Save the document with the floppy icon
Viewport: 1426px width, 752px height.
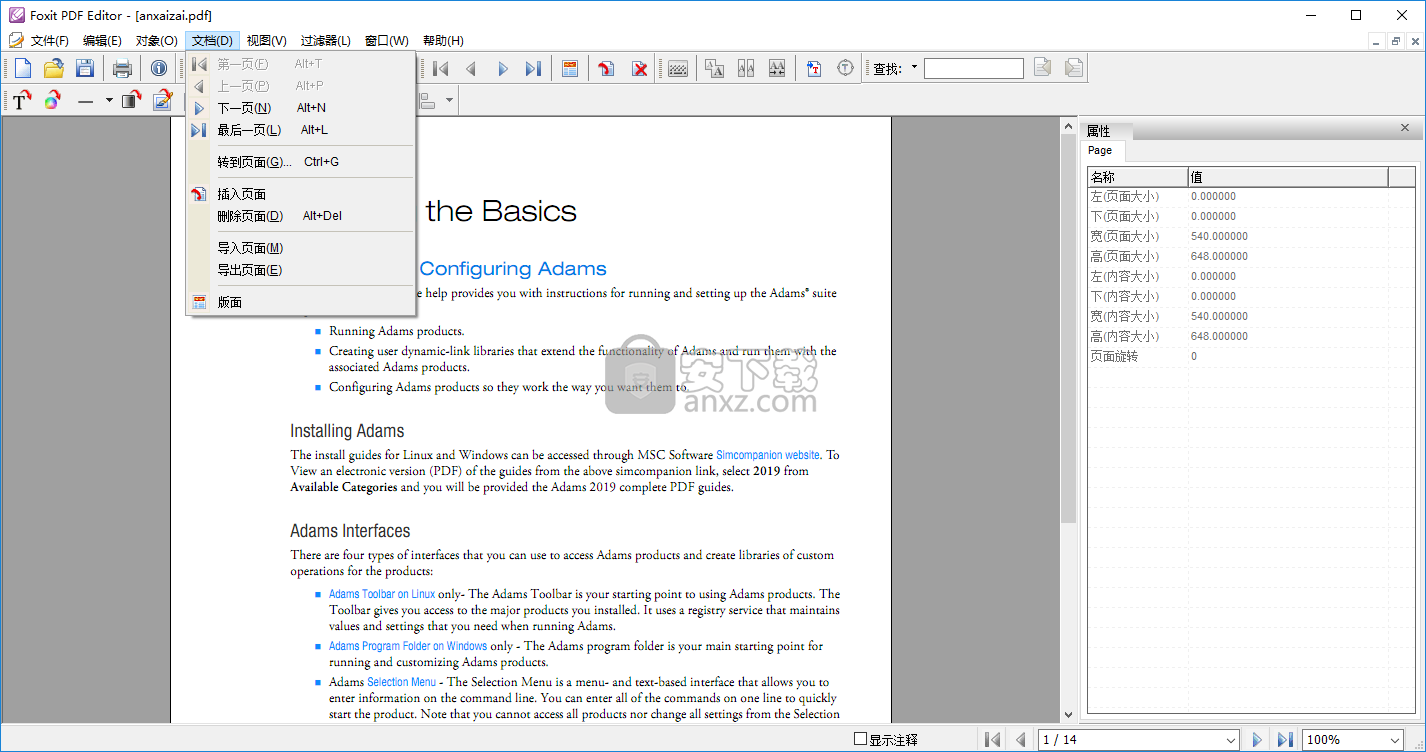pos(85,68)
